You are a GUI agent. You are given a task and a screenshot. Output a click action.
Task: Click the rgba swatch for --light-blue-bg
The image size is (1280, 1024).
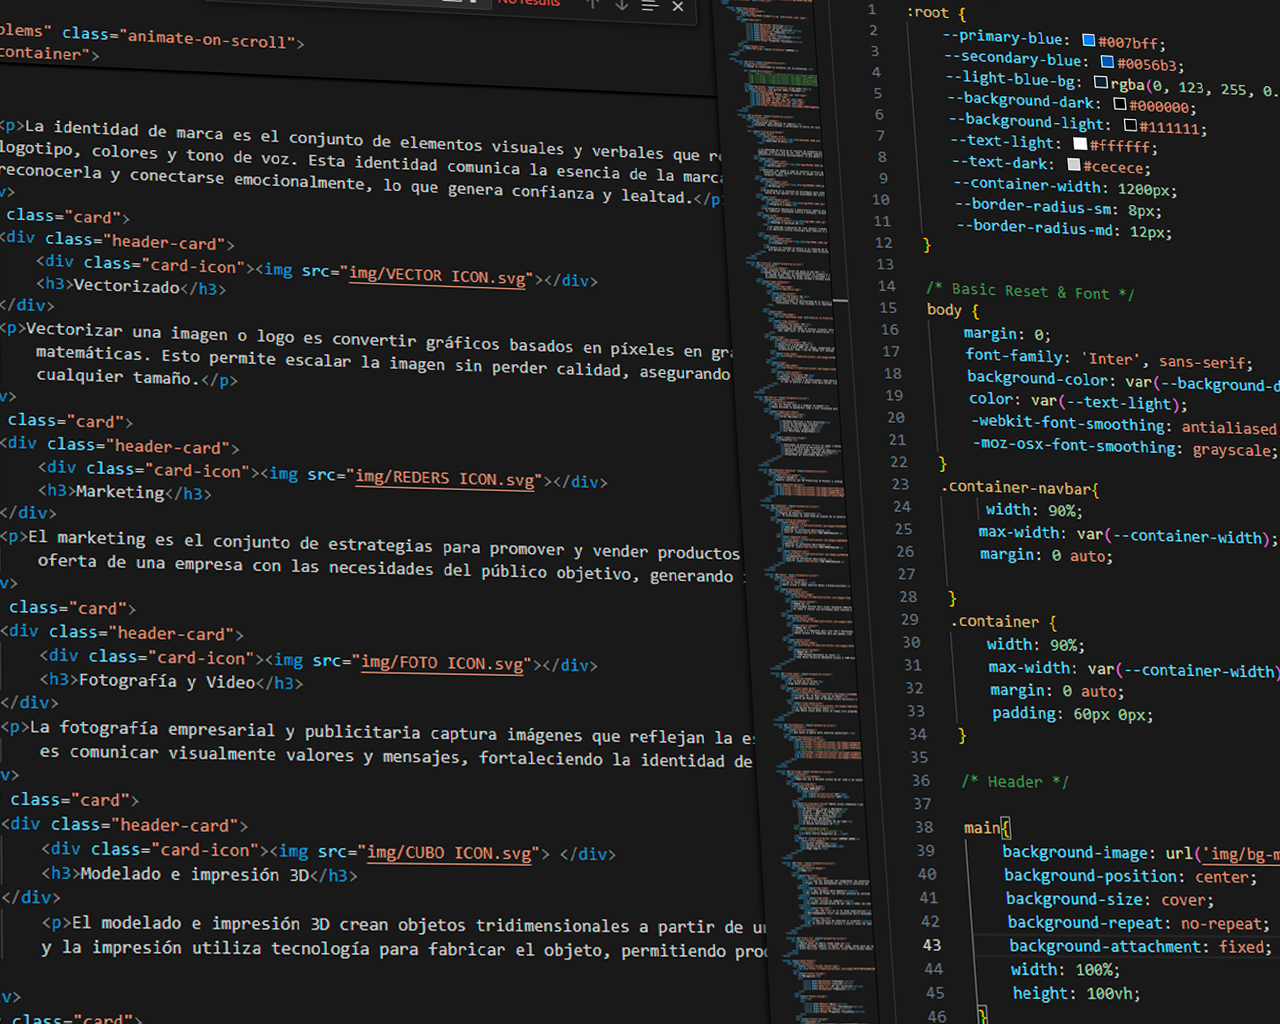1101,82
